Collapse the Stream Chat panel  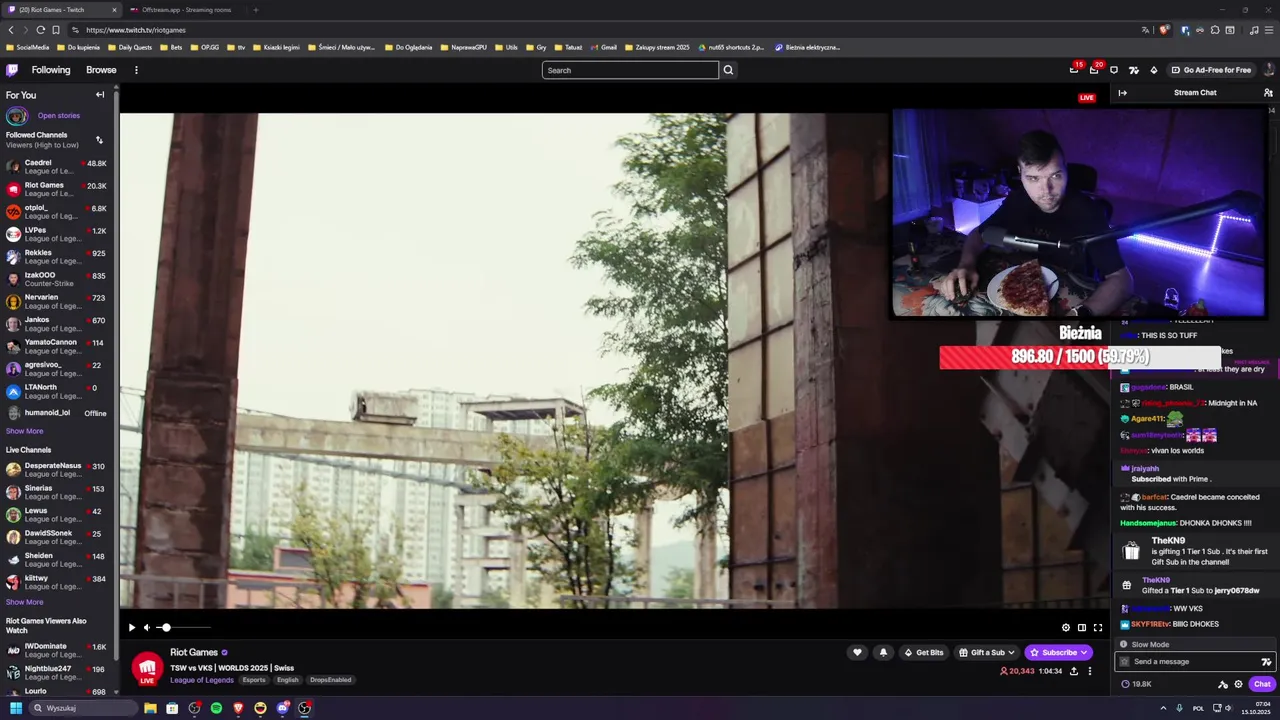1122,93
